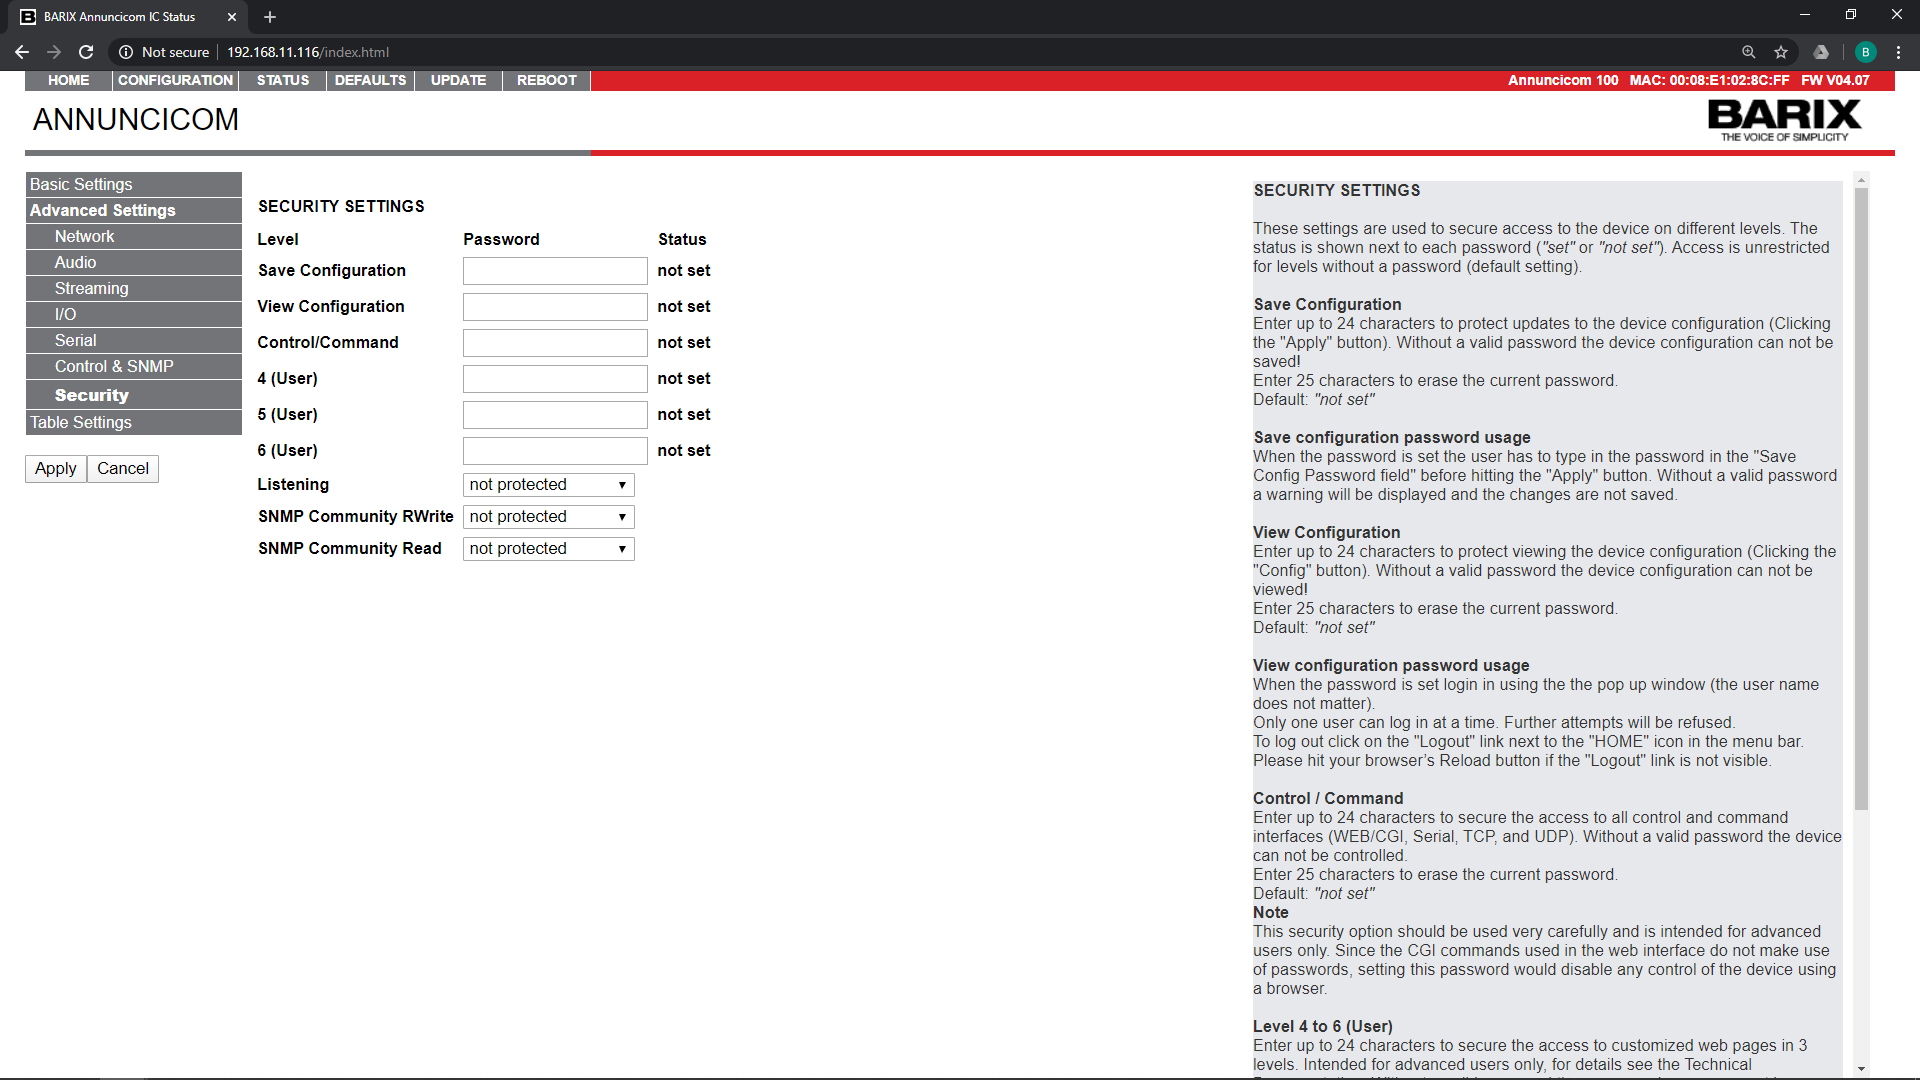Screen dimensions: 1920x1080
Task: Open the browser profile avatar
Action: [x=1865, y=52]
